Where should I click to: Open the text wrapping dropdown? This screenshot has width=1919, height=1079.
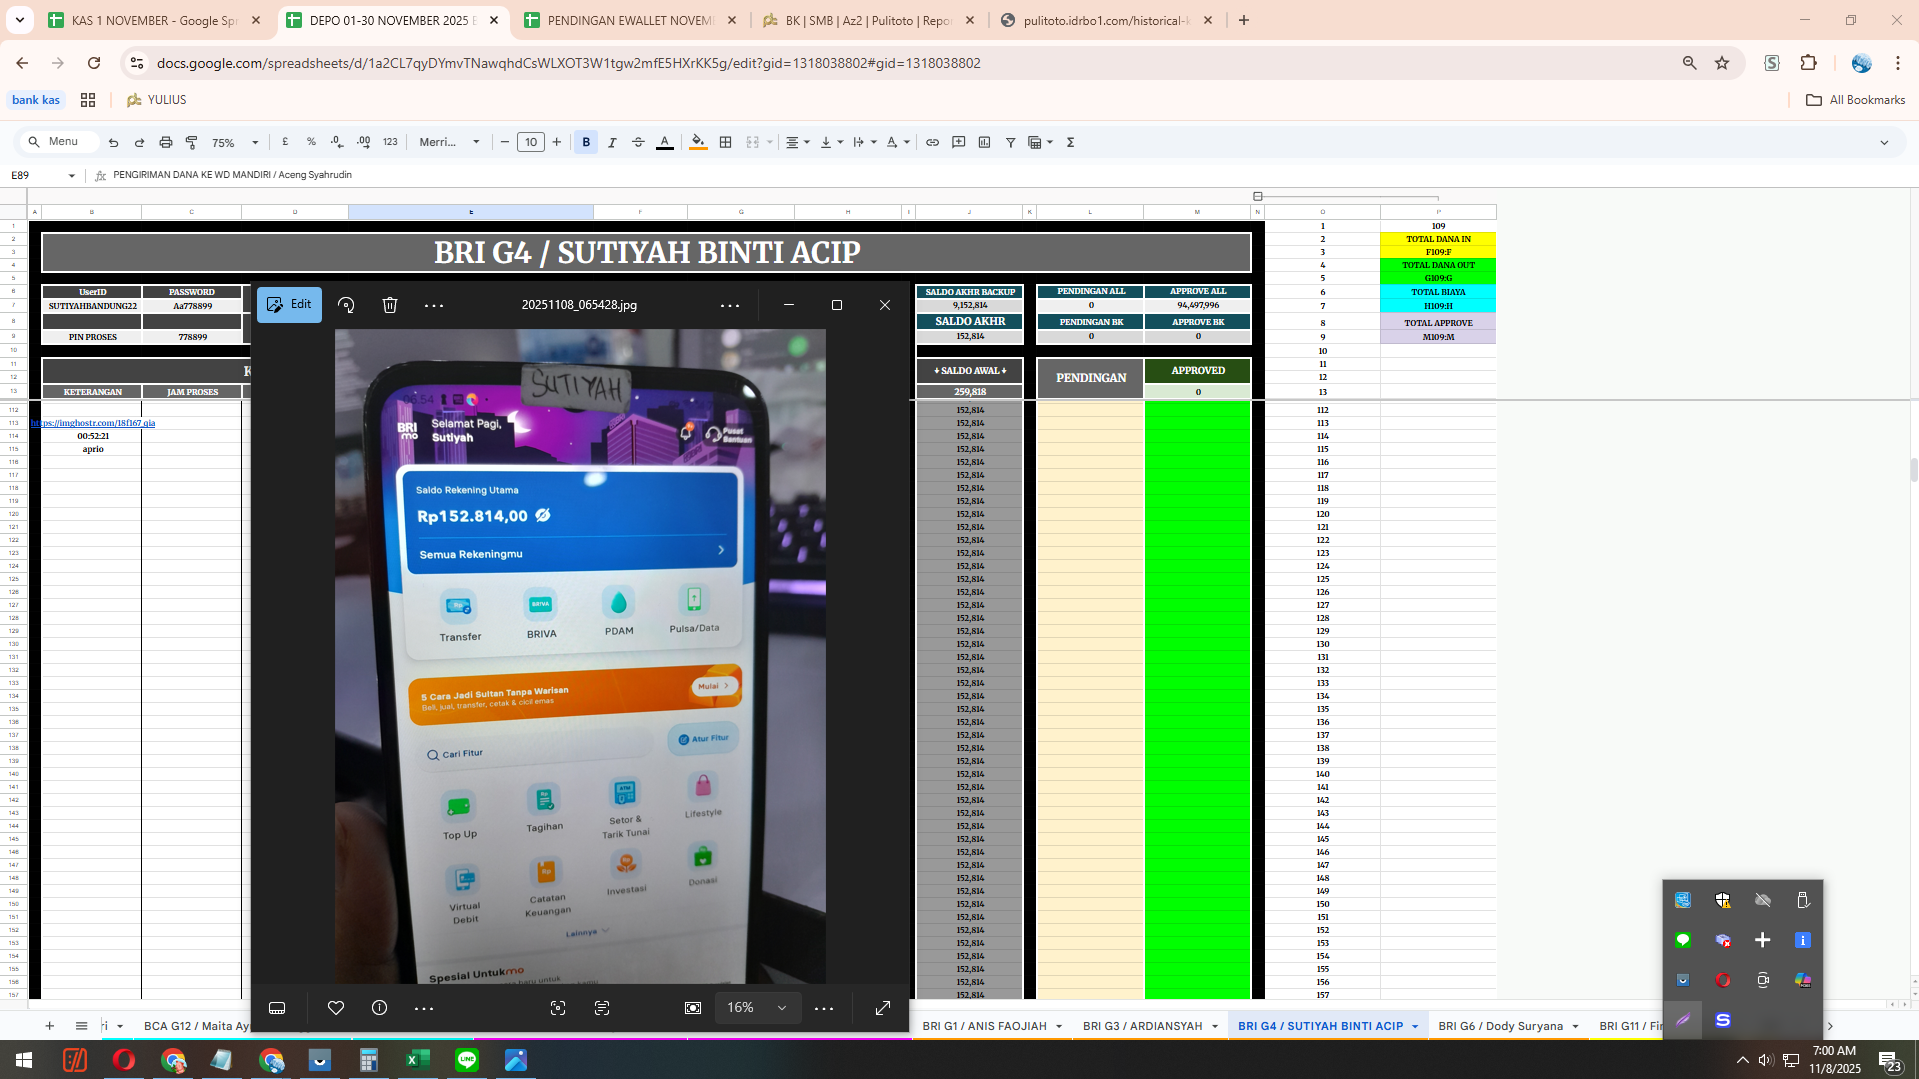point(864,142)
